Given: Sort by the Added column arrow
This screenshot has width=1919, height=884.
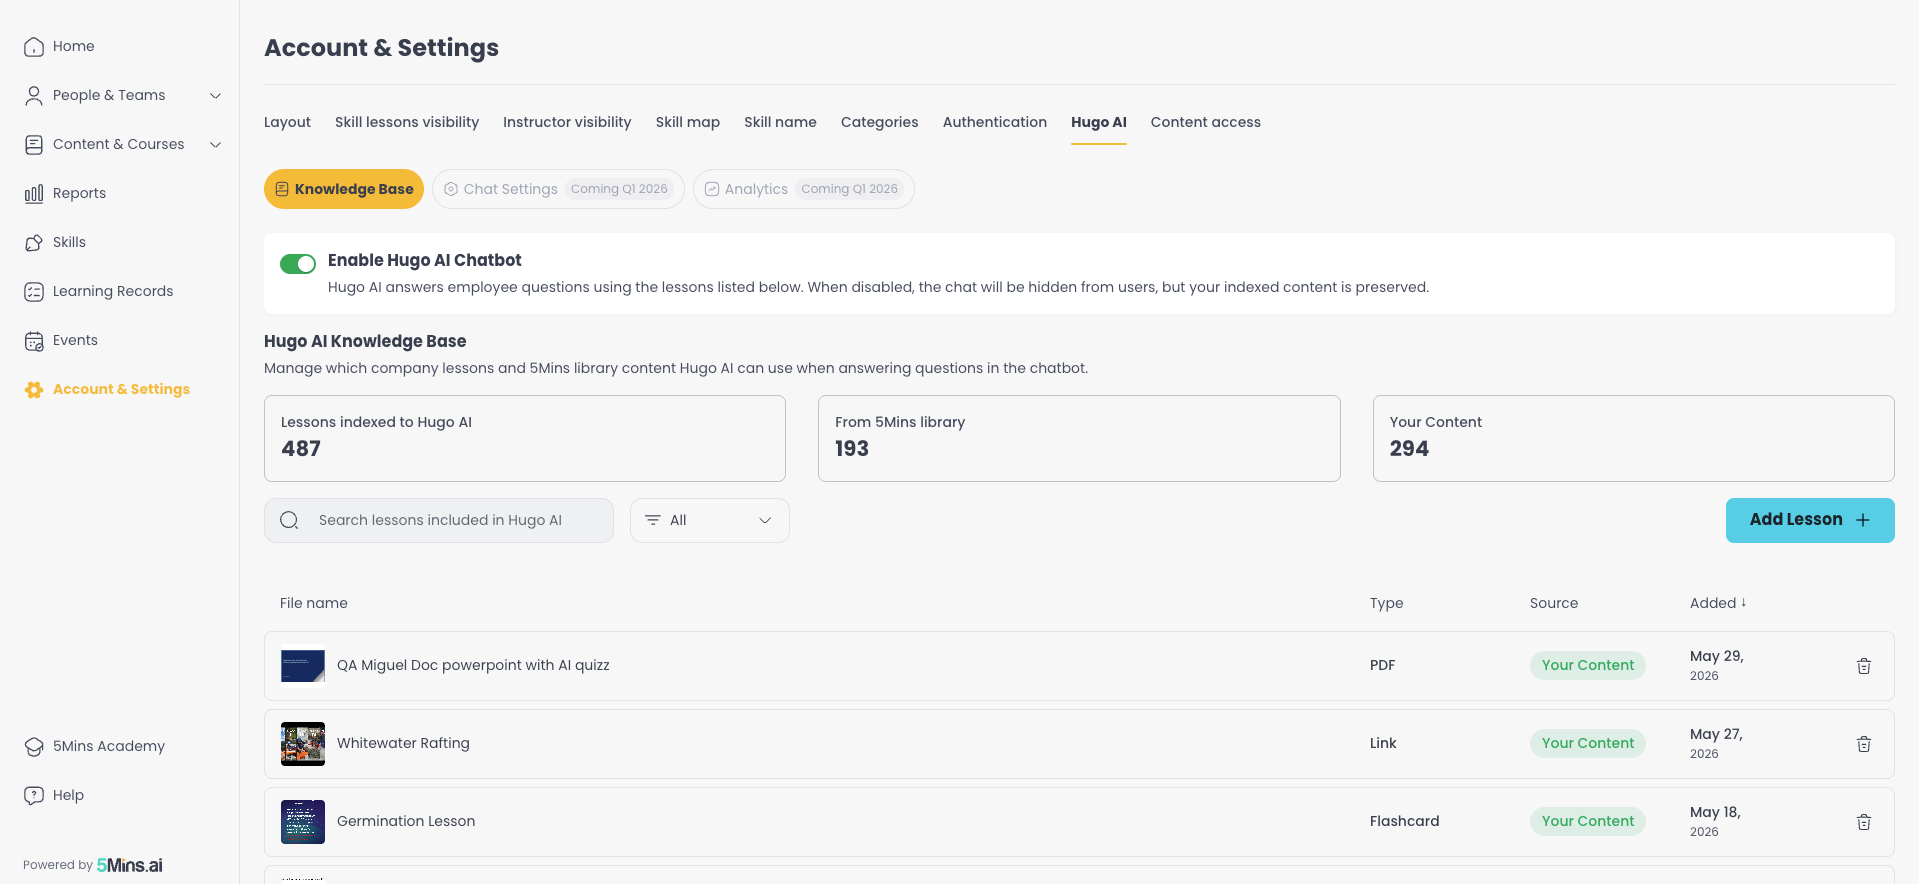Looking at the screenshot, I should tap(1743, 602).
